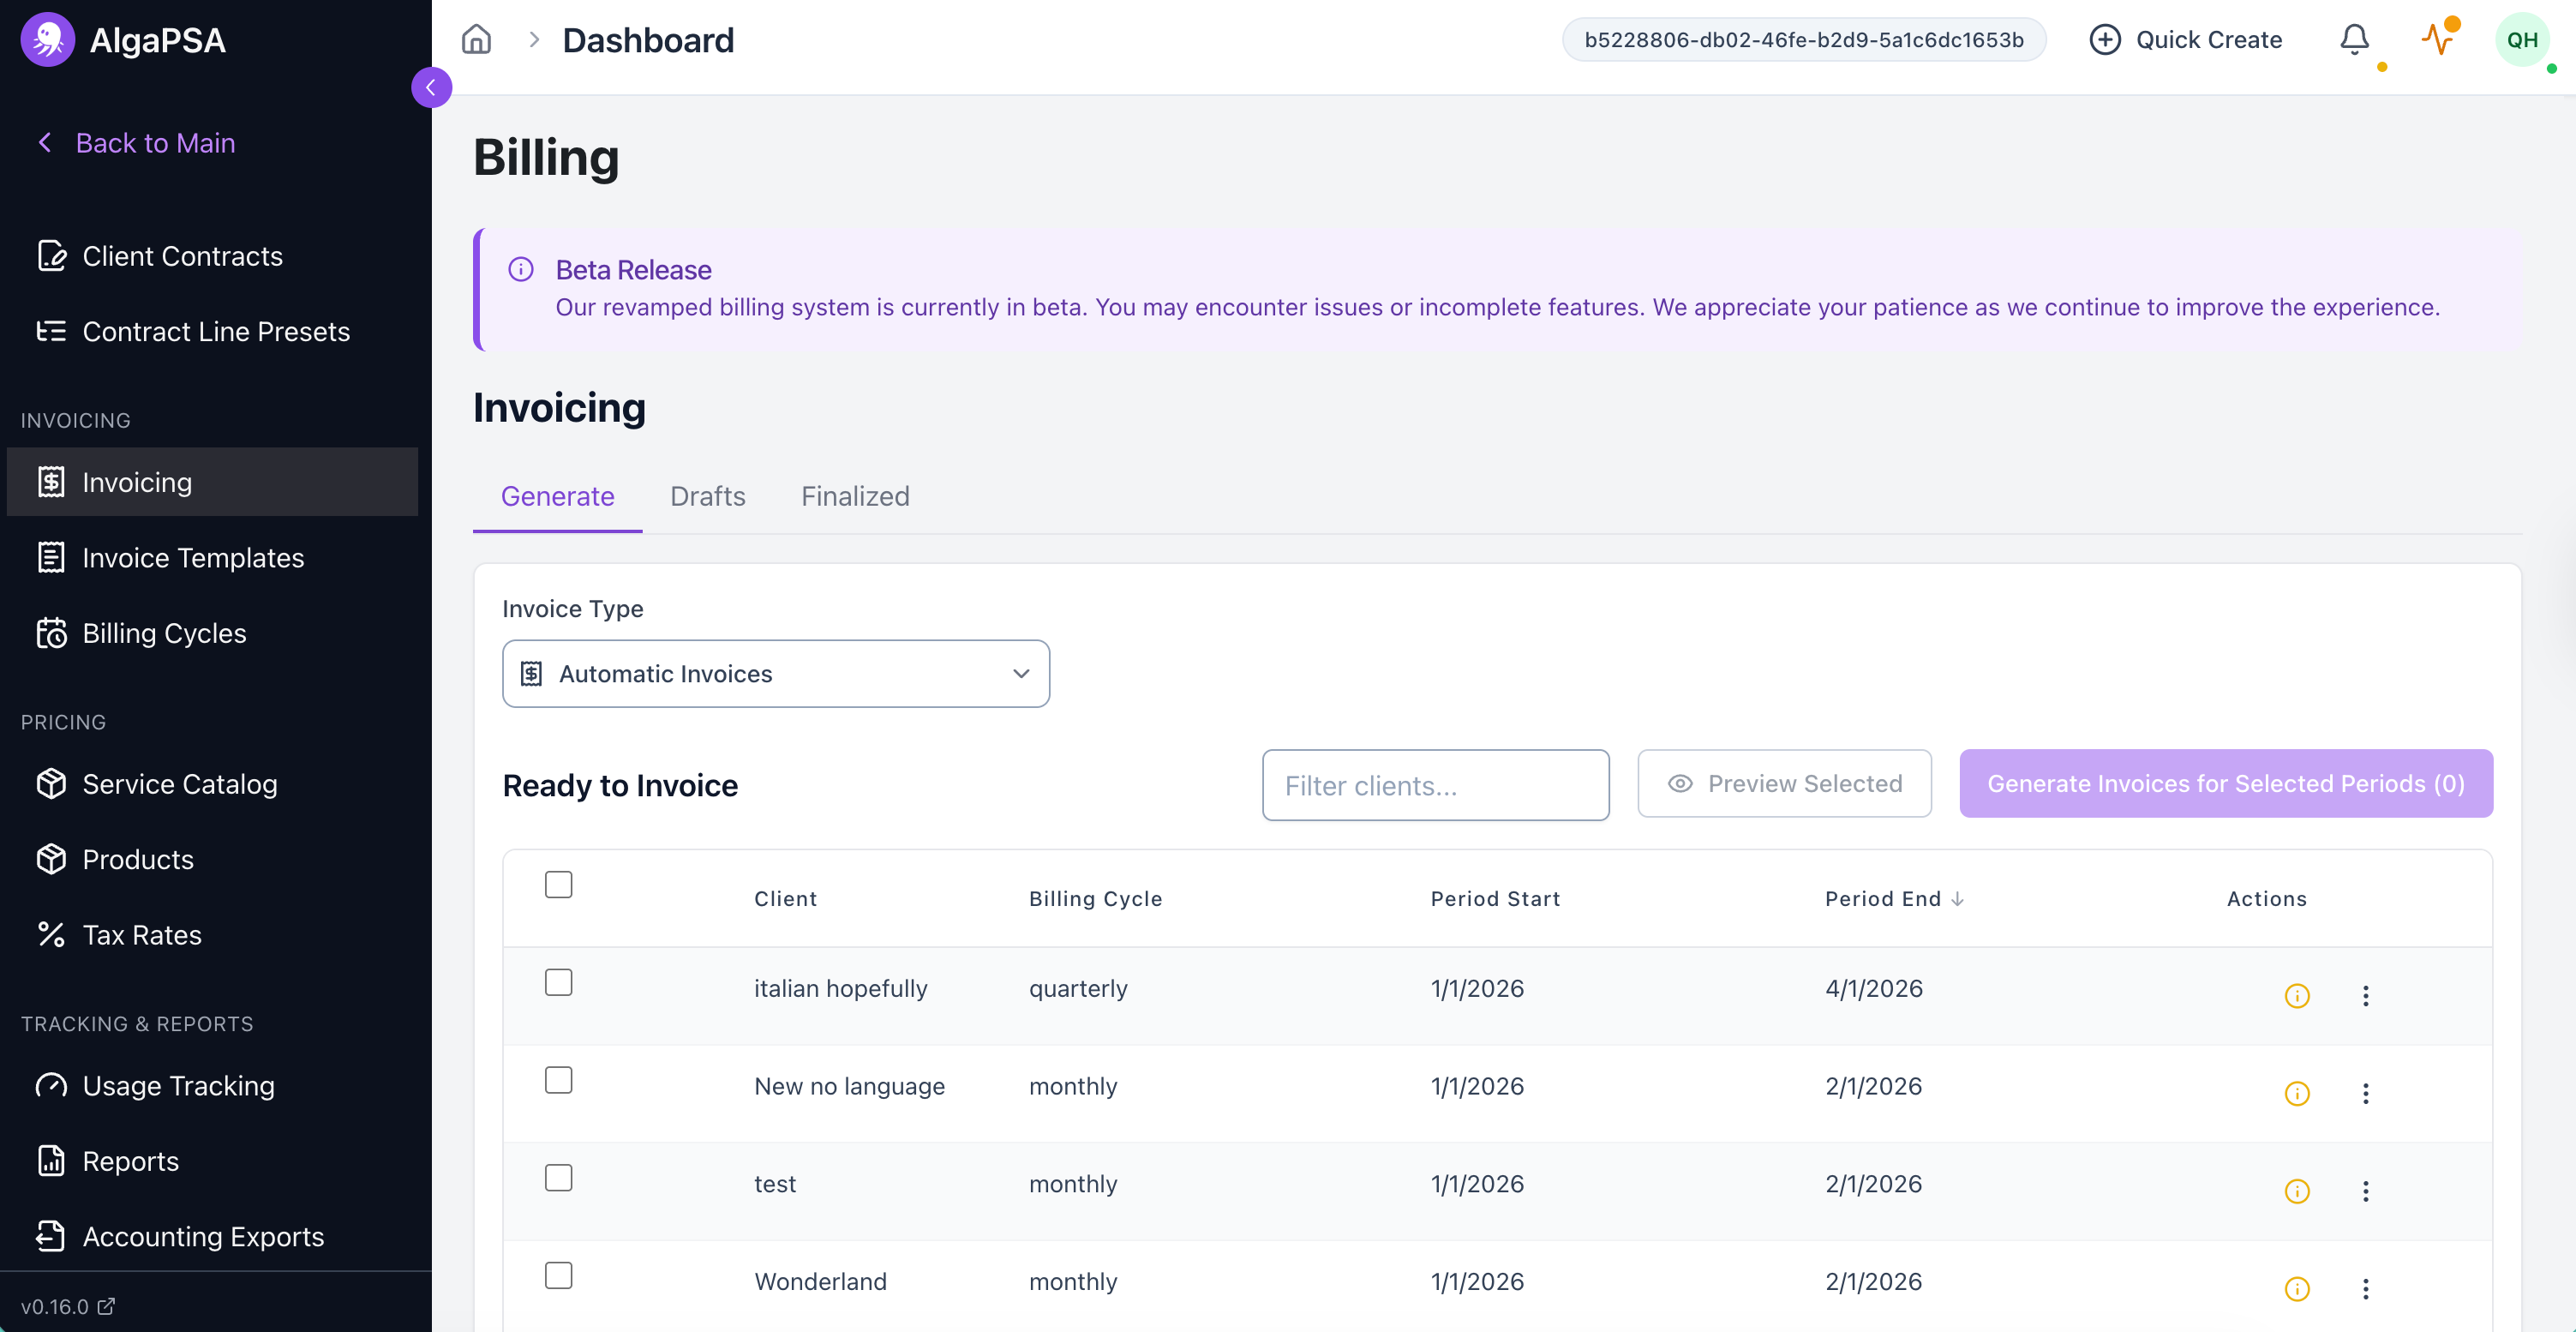Select the Wonderland row checkbox
This screenshot has height=1332, width=2576.
tap(558, 1275)
